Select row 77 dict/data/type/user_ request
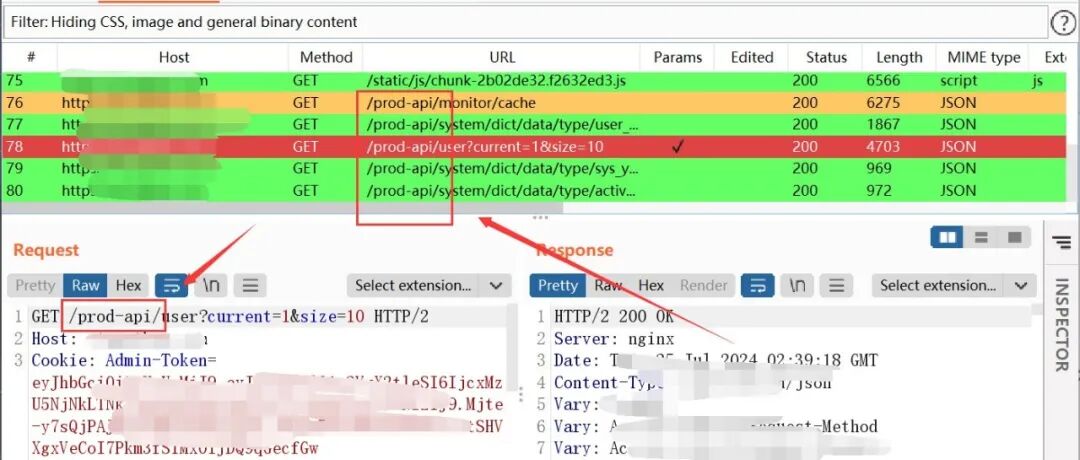This screenshot has height=460, width=1080. tap(534, 125)
